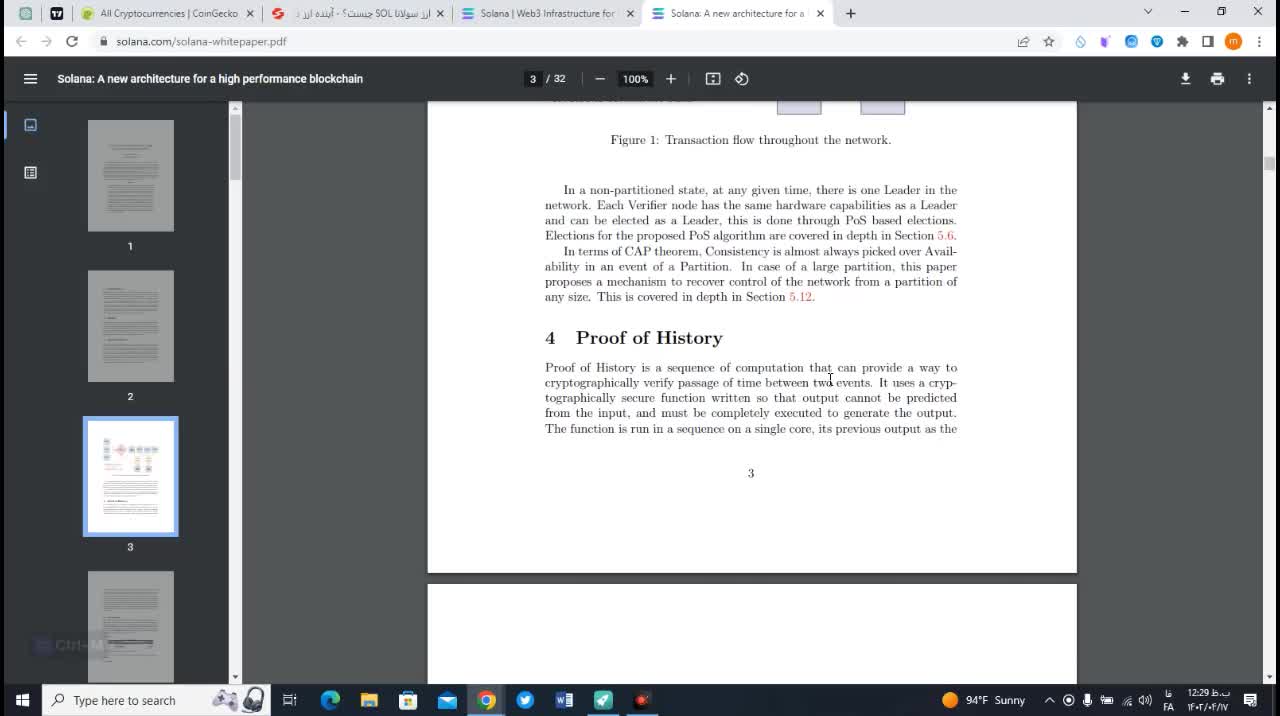This screenshot has height=716, width=1280.
Task: Print the PDF document
Action: pos(1217,79)
